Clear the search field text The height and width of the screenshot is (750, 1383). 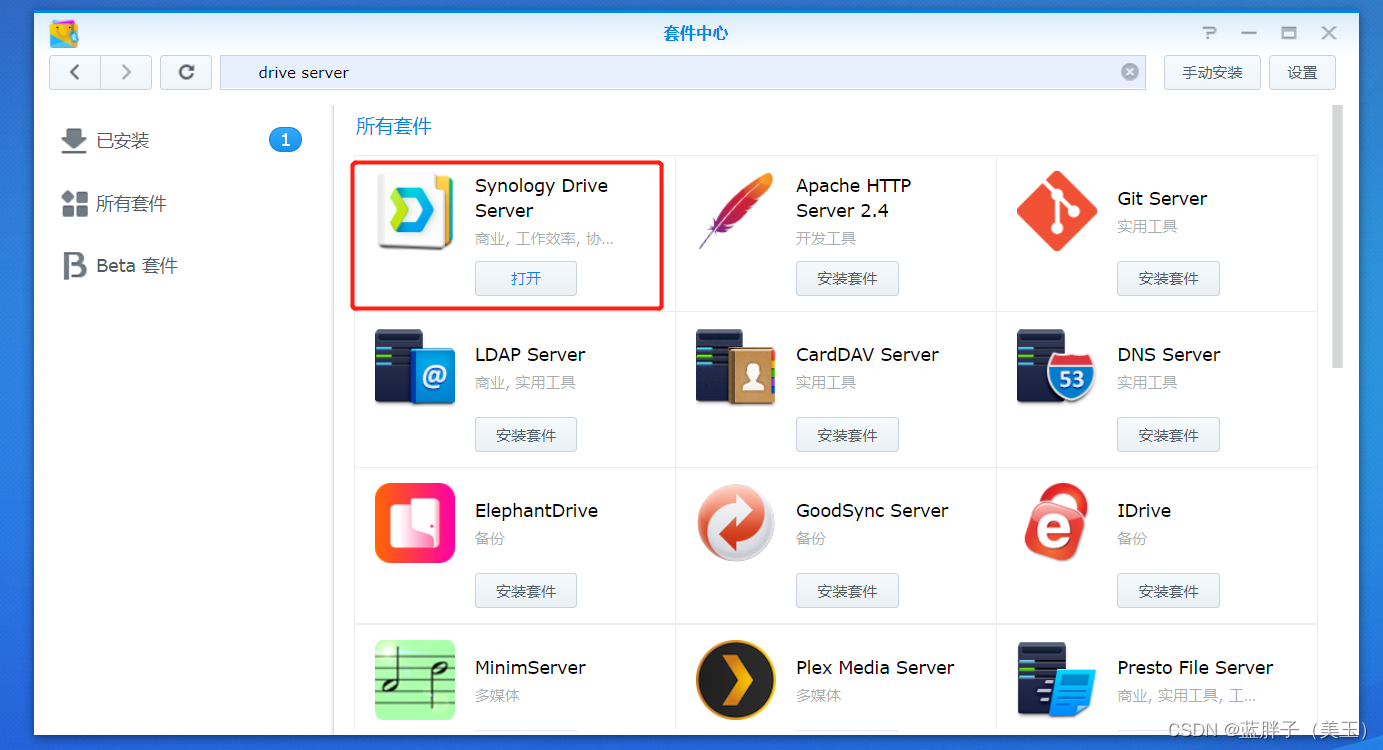1130,72
